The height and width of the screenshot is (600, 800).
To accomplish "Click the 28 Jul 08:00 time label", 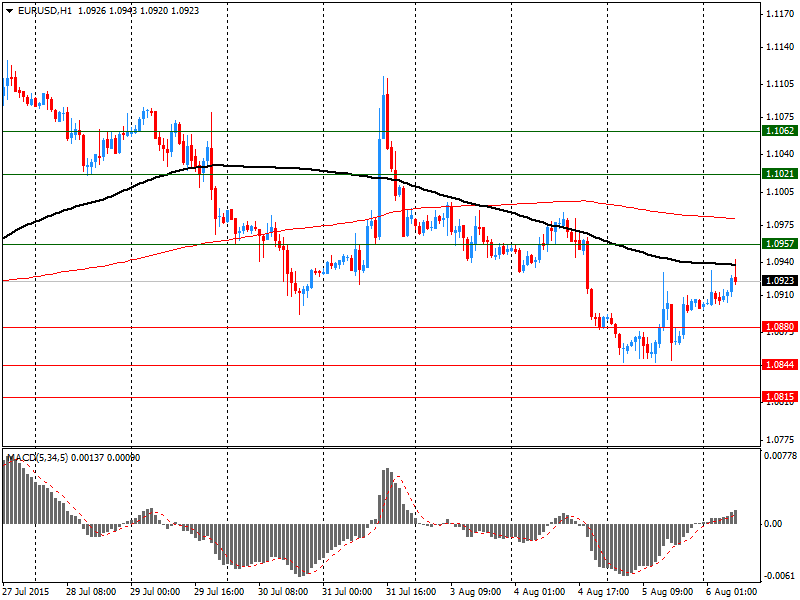I will [x=91, y=592].
